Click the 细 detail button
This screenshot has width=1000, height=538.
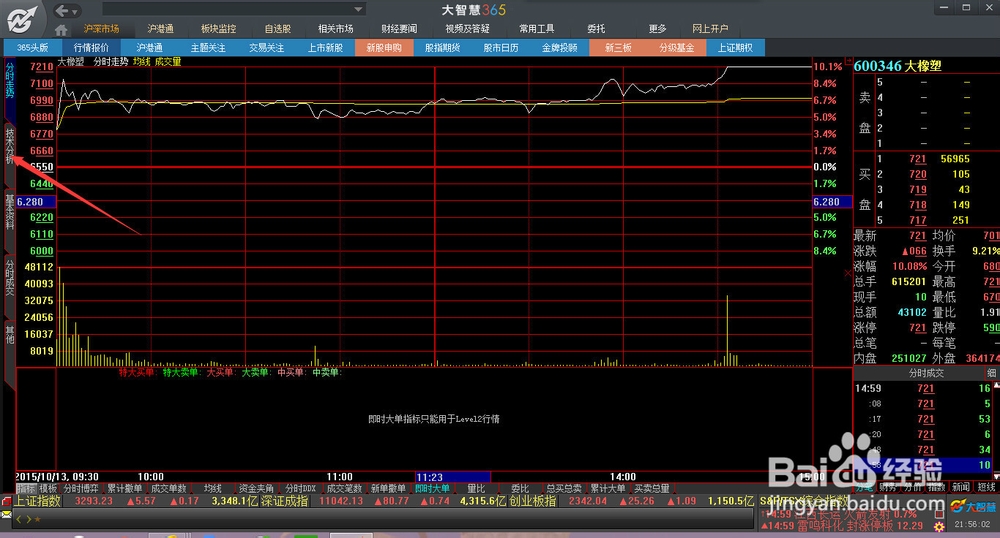click(x=991, y=373)
